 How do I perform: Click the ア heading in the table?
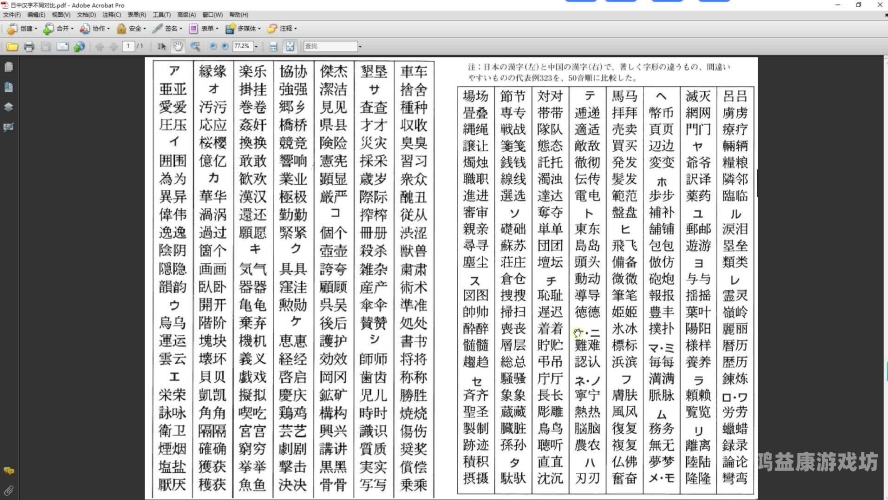coord(174,71)
